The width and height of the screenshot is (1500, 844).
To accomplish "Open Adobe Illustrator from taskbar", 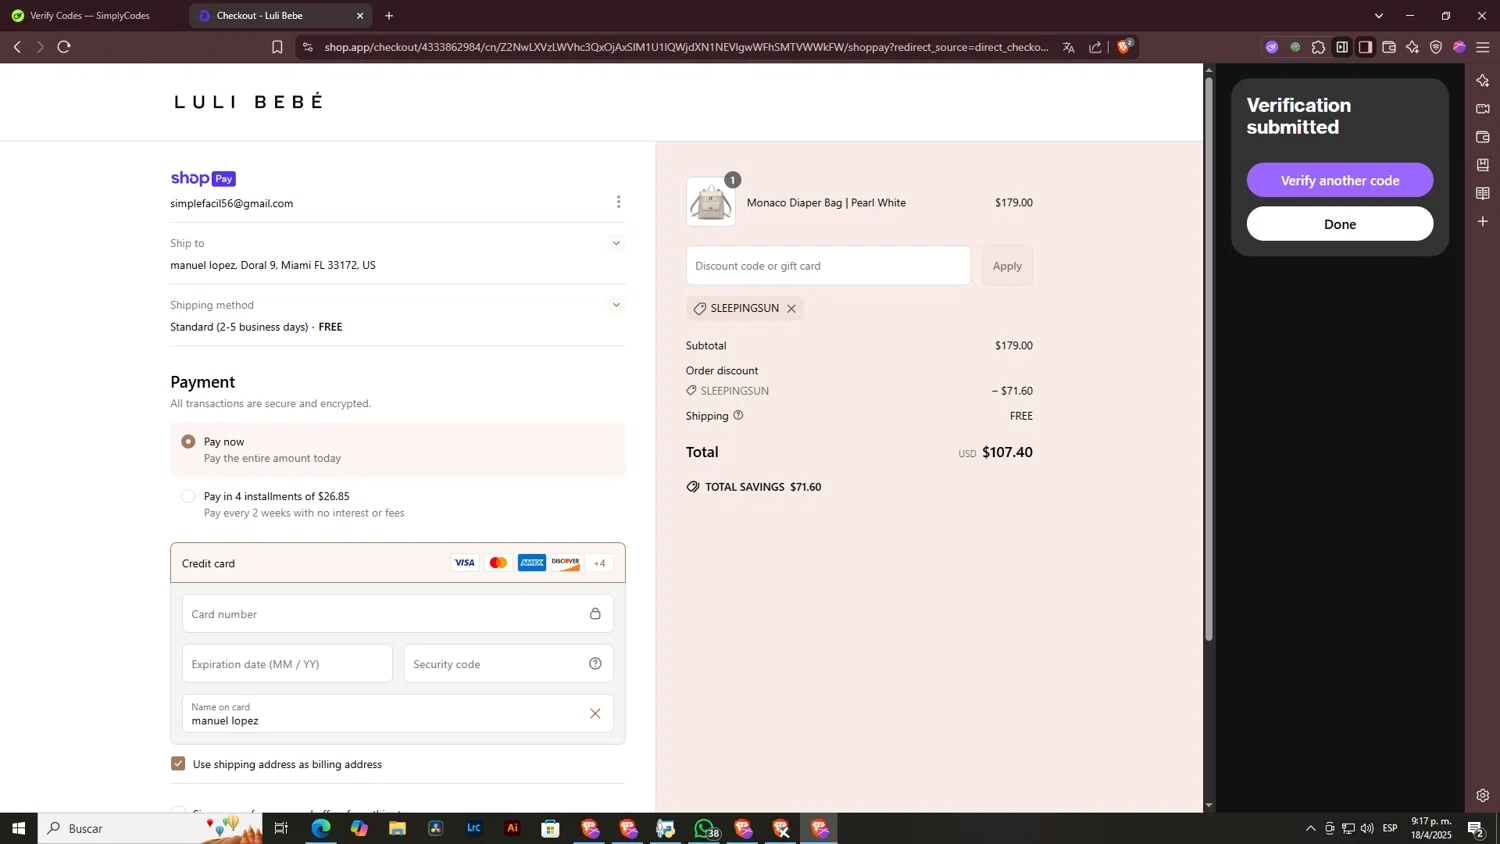I will (x=512, y=828).
